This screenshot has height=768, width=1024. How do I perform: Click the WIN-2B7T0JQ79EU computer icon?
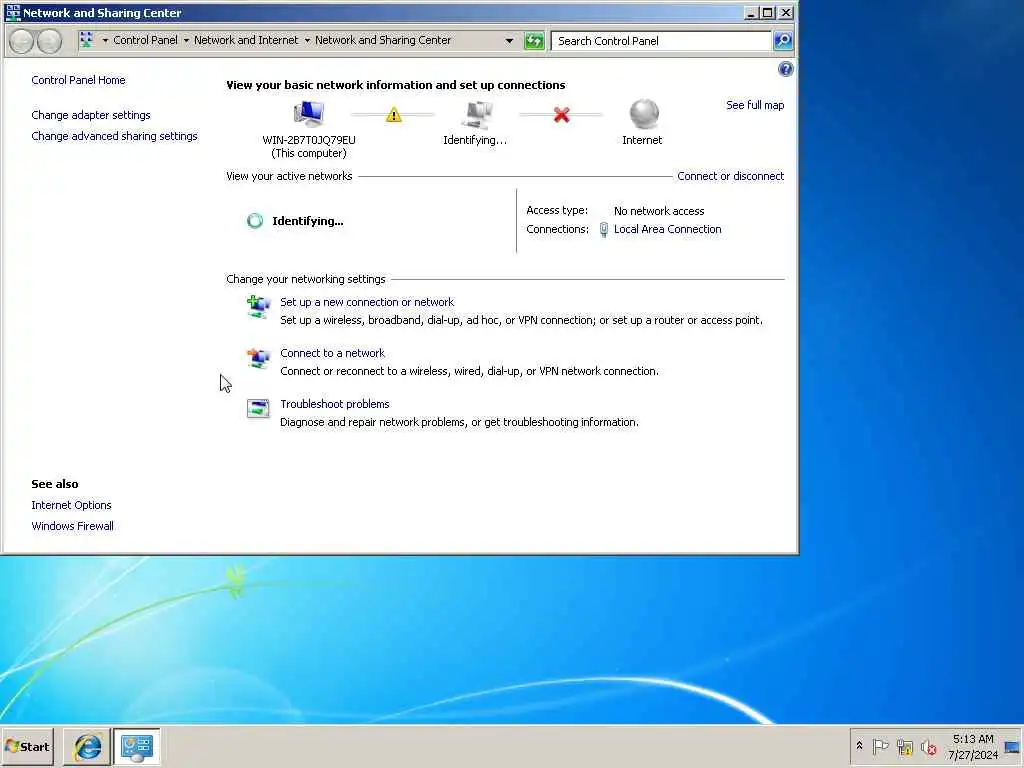[308, 115]
